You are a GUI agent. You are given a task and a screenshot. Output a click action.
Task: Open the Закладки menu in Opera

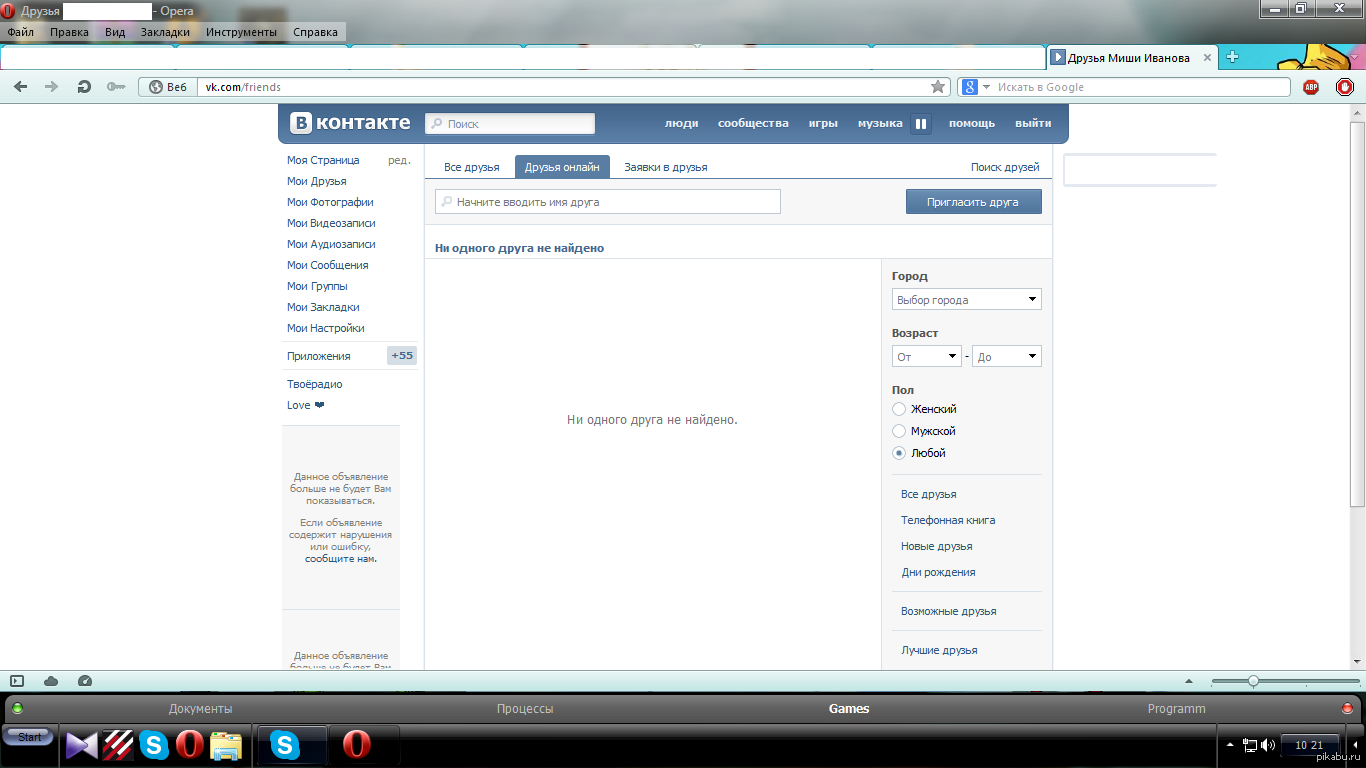point(165,32)
